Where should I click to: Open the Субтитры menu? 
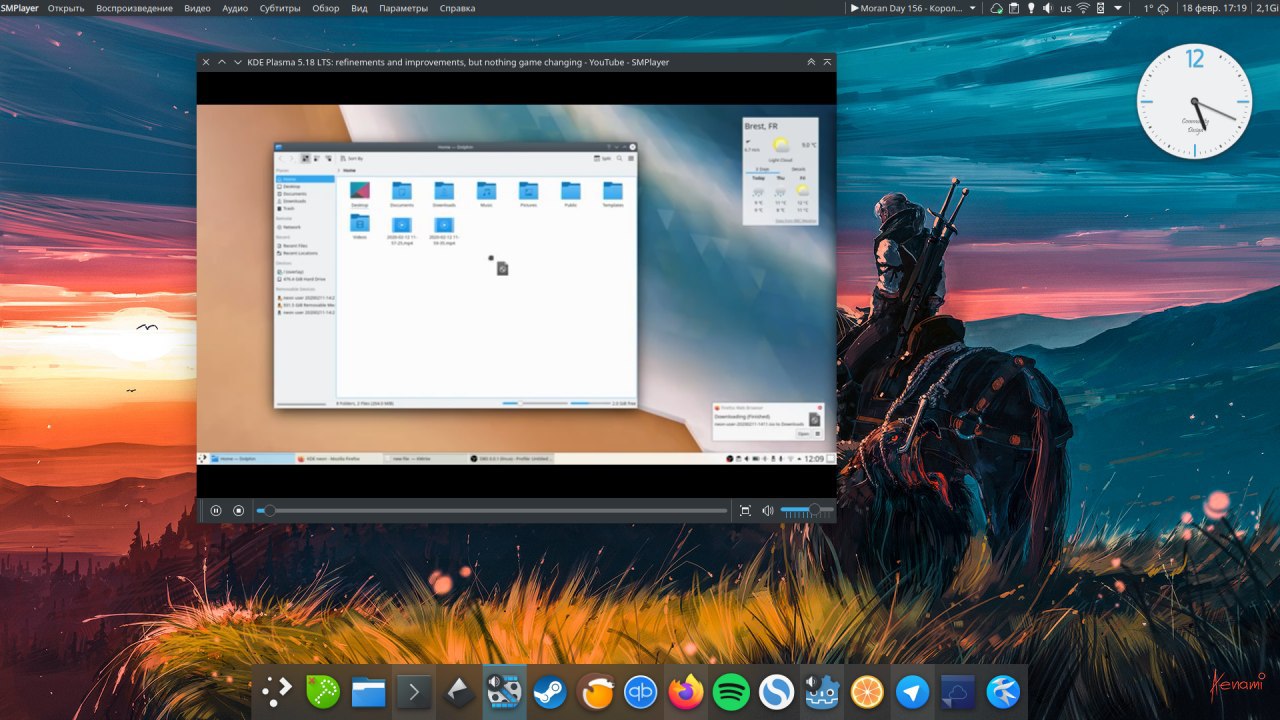pyautogui.click(x=280, y=8)
